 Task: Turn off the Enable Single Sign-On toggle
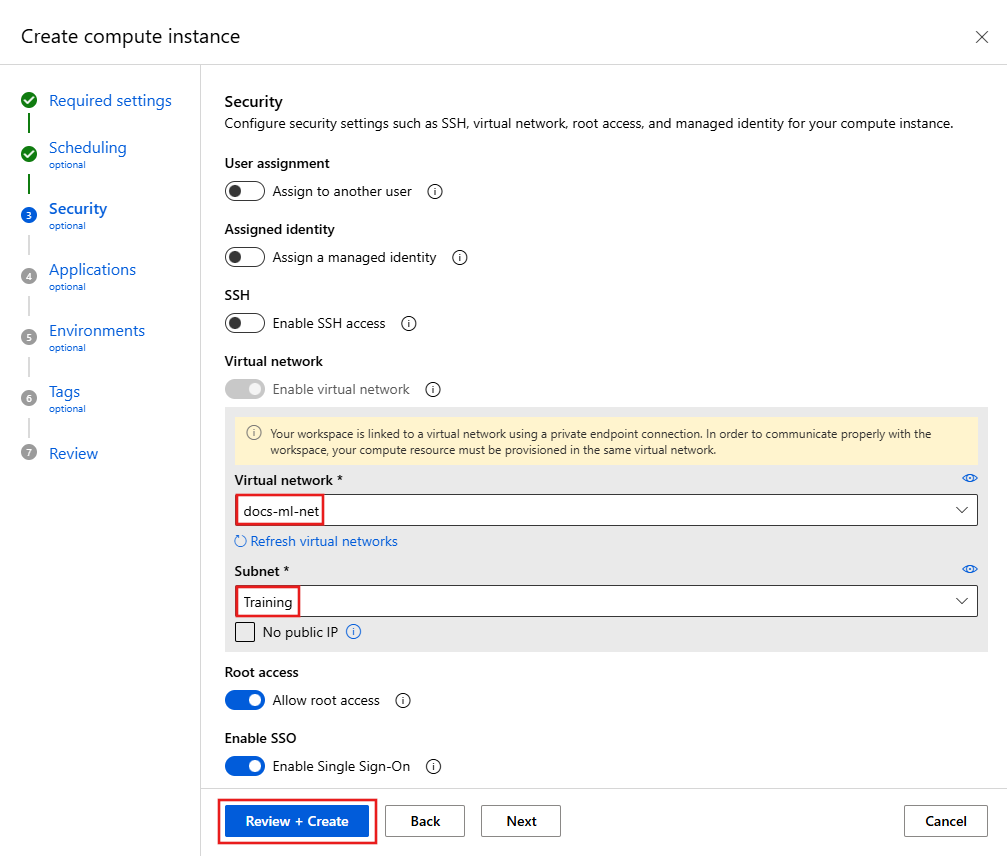[245, 766]
